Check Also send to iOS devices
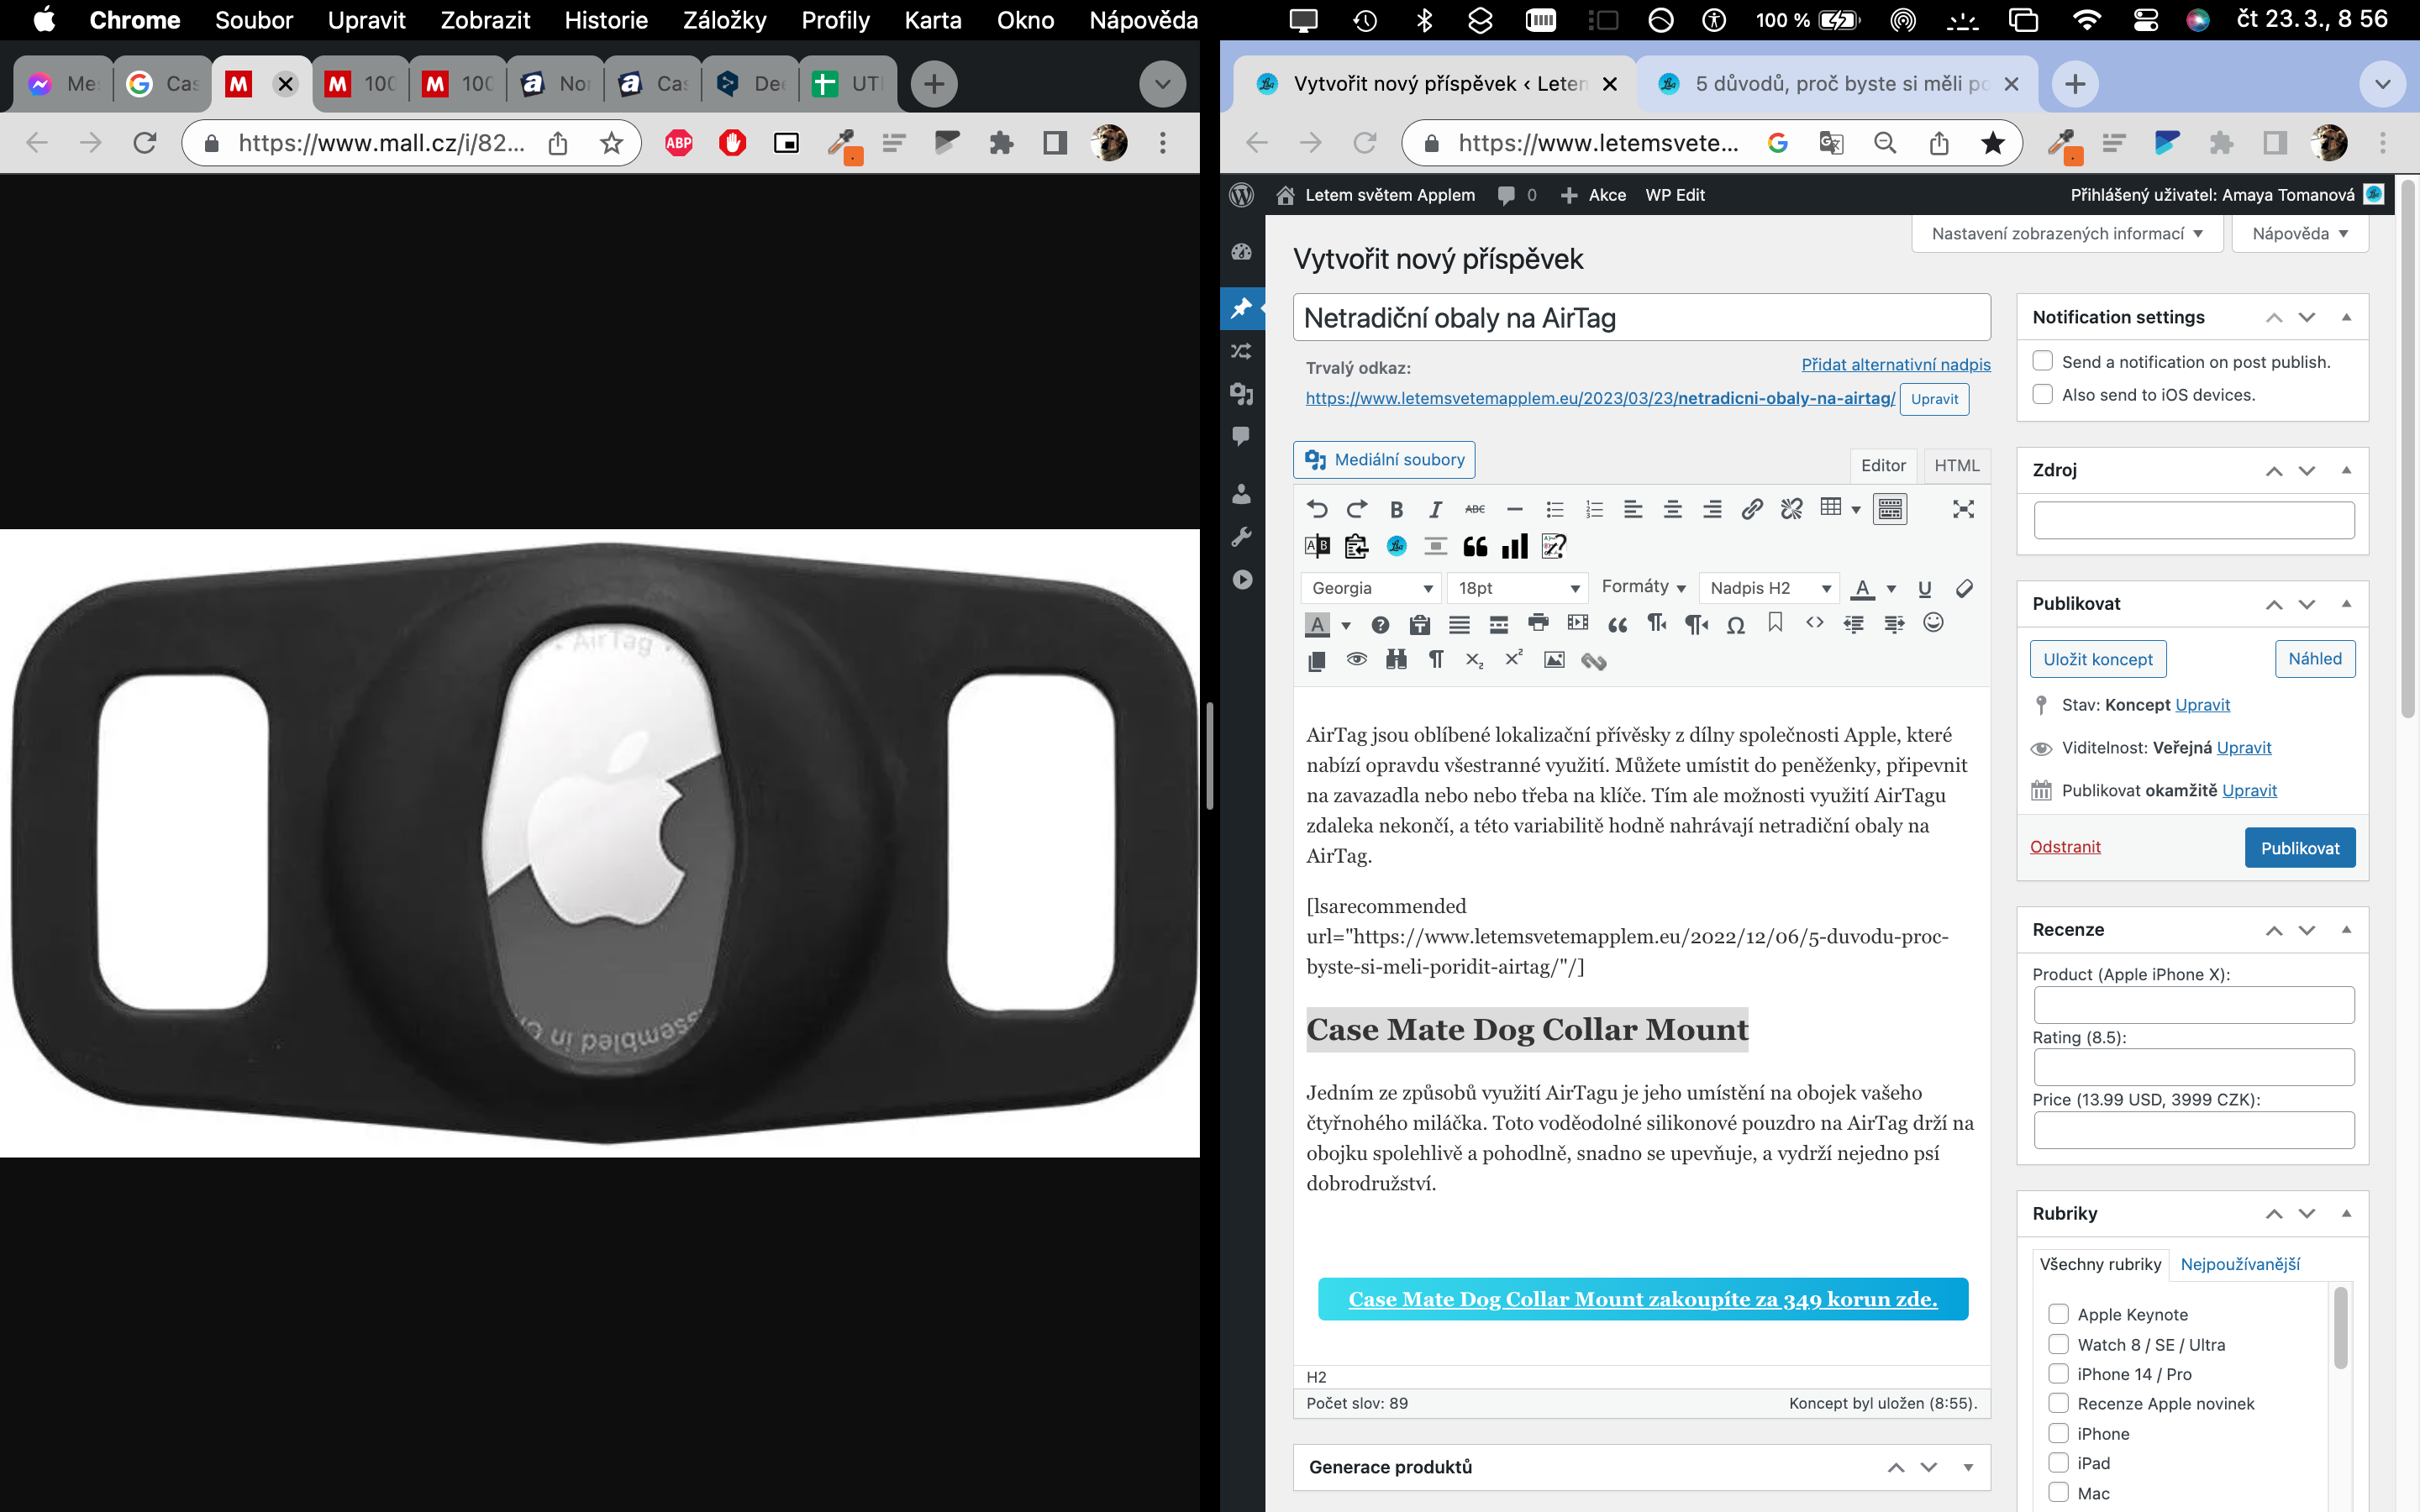Screen dimensions: 2420x1512 click(2043, 394)
